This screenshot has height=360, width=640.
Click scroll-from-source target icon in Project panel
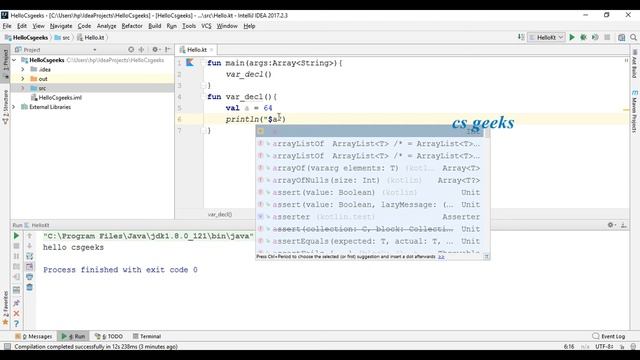[x=131, y=49]
